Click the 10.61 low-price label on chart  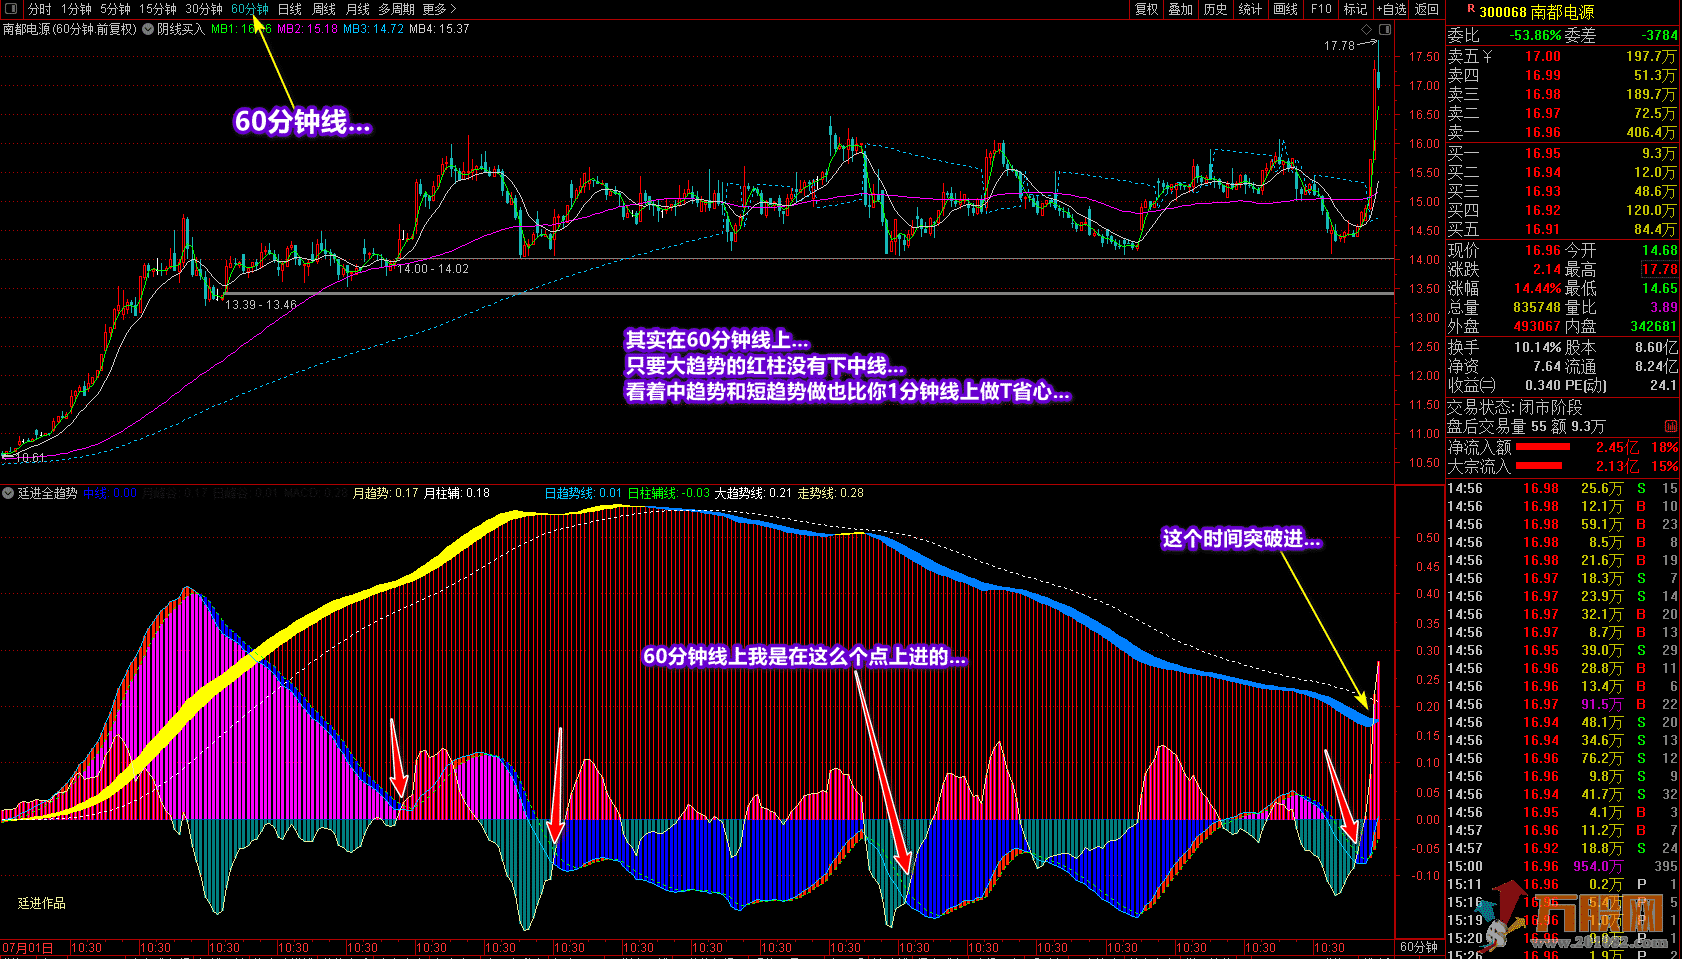[x=30, y=458]
